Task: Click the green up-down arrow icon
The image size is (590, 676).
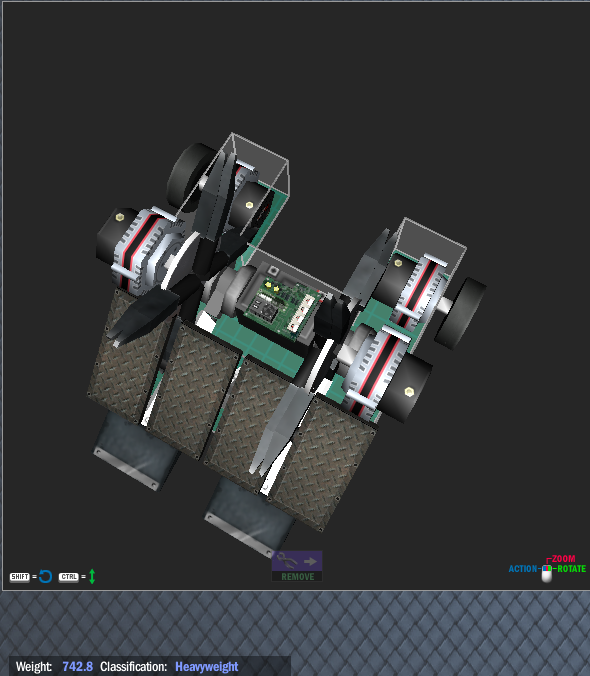Action: 92,576
